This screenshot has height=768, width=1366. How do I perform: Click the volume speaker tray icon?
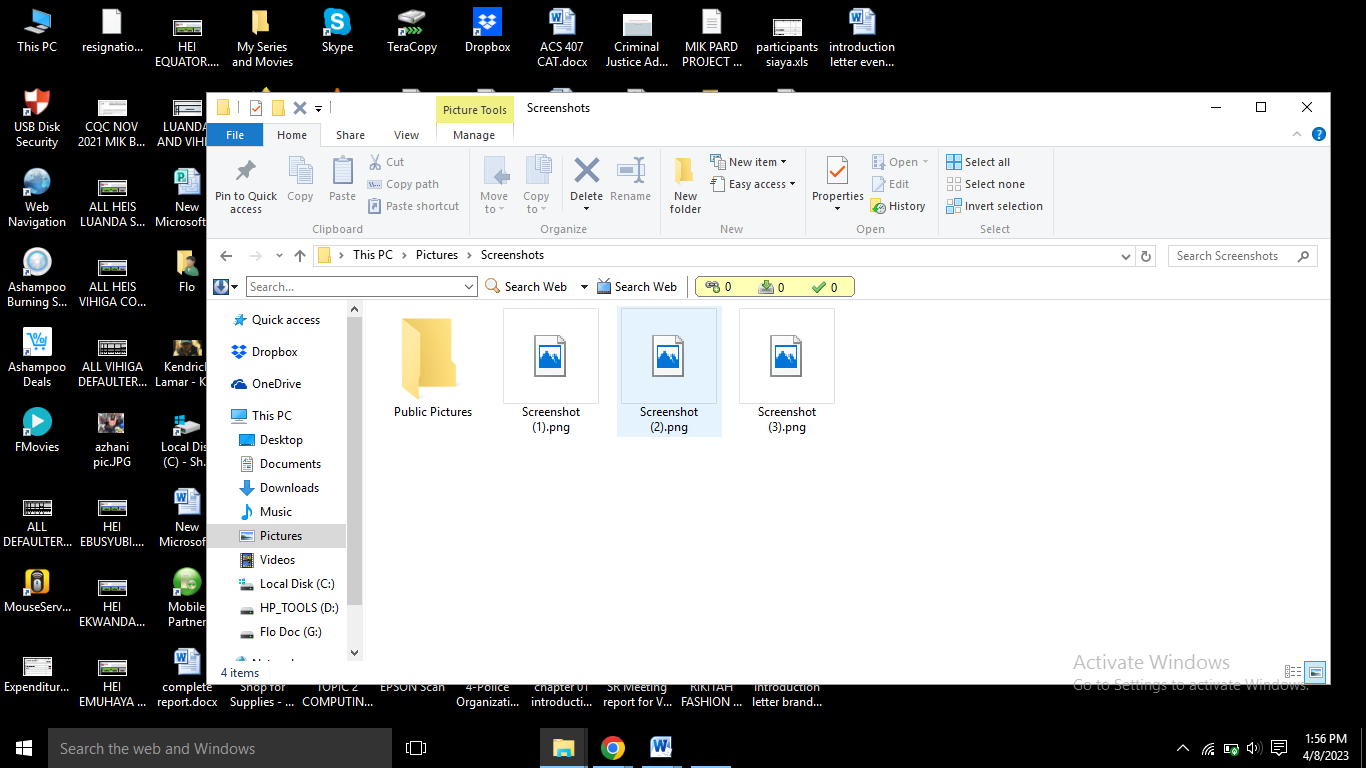coord(1253,748)
